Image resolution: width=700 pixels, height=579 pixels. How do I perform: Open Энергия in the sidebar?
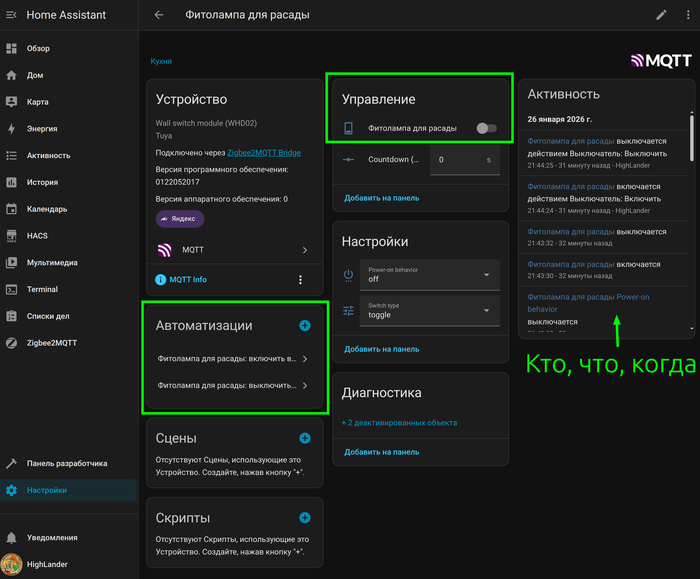tap(42, 129)
